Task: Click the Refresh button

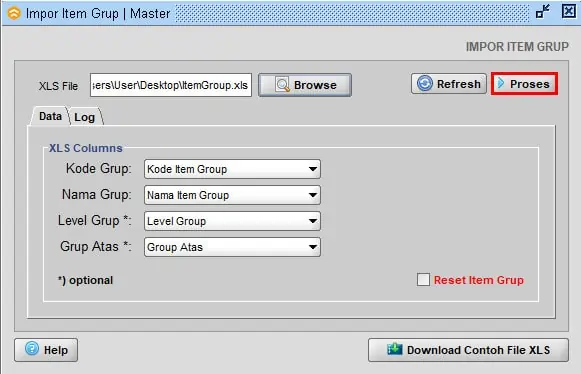Action: (449, 84)
